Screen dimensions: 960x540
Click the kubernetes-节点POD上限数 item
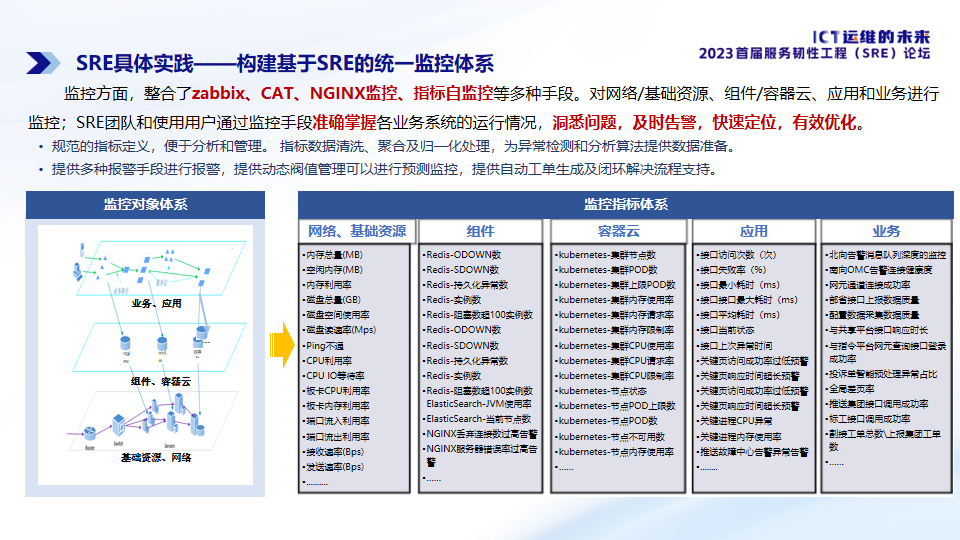click(615, 406)
